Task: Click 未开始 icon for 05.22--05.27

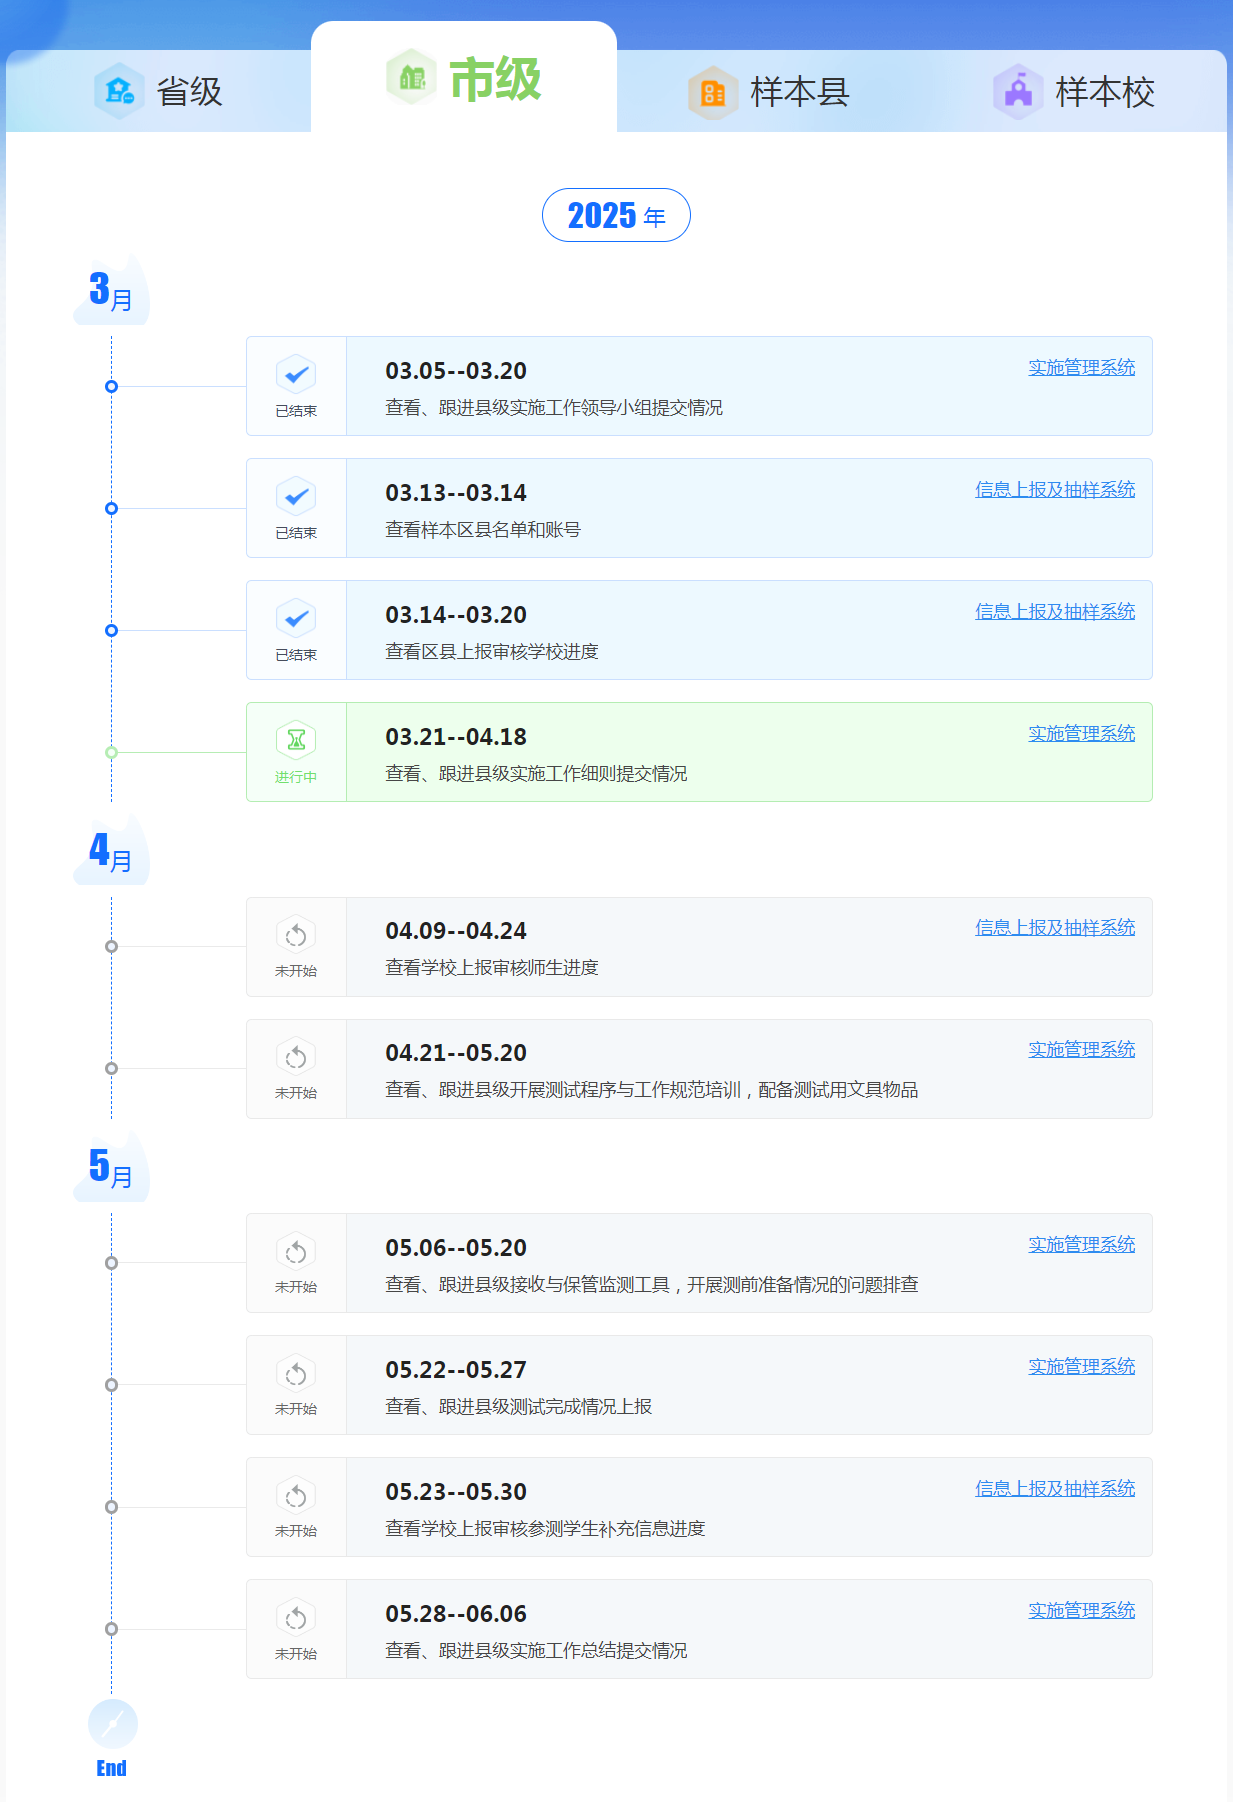Action: coord(296,1374)
